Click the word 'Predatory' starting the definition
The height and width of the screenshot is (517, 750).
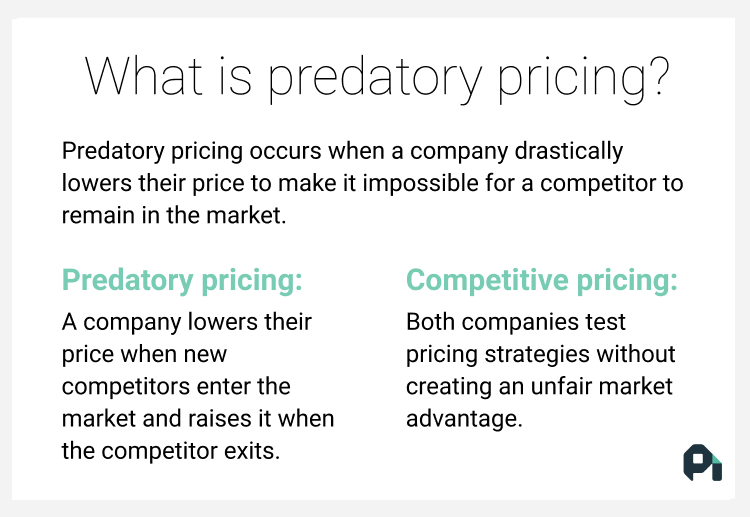[113, 152]
